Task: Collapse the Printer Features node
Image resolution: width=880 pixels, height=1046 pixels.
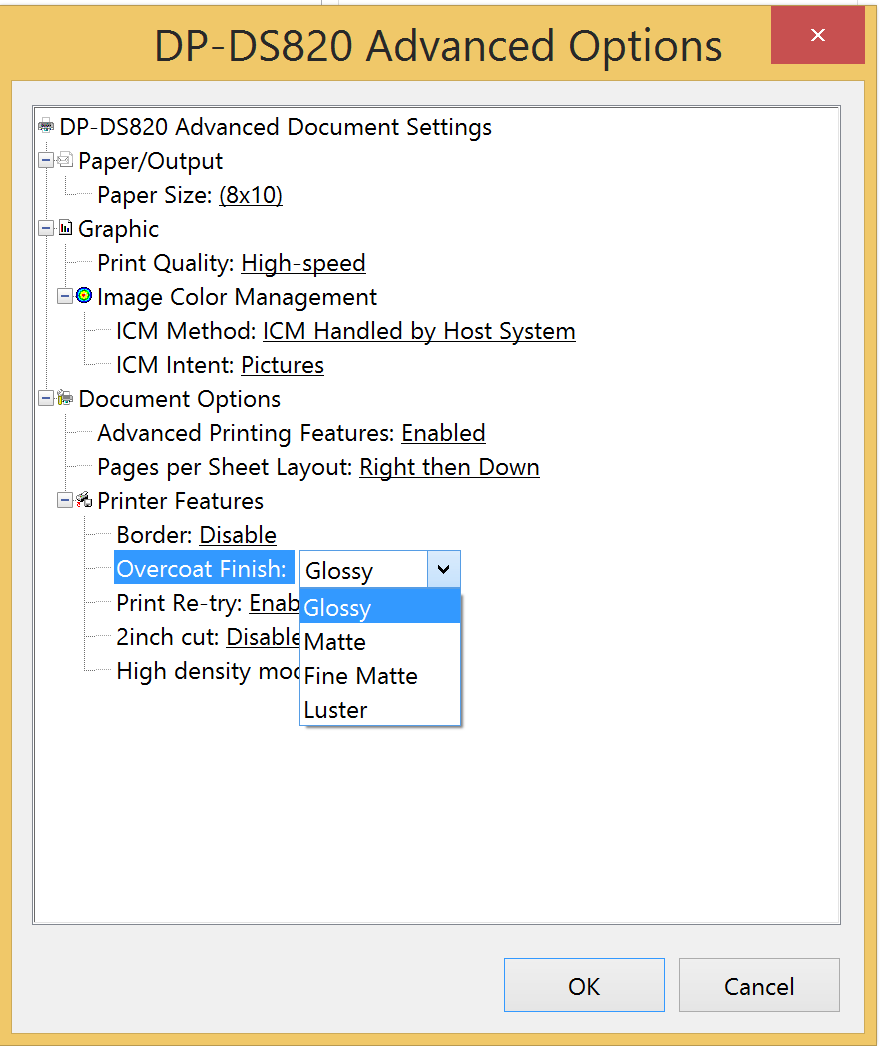Action: click(65, 500)
